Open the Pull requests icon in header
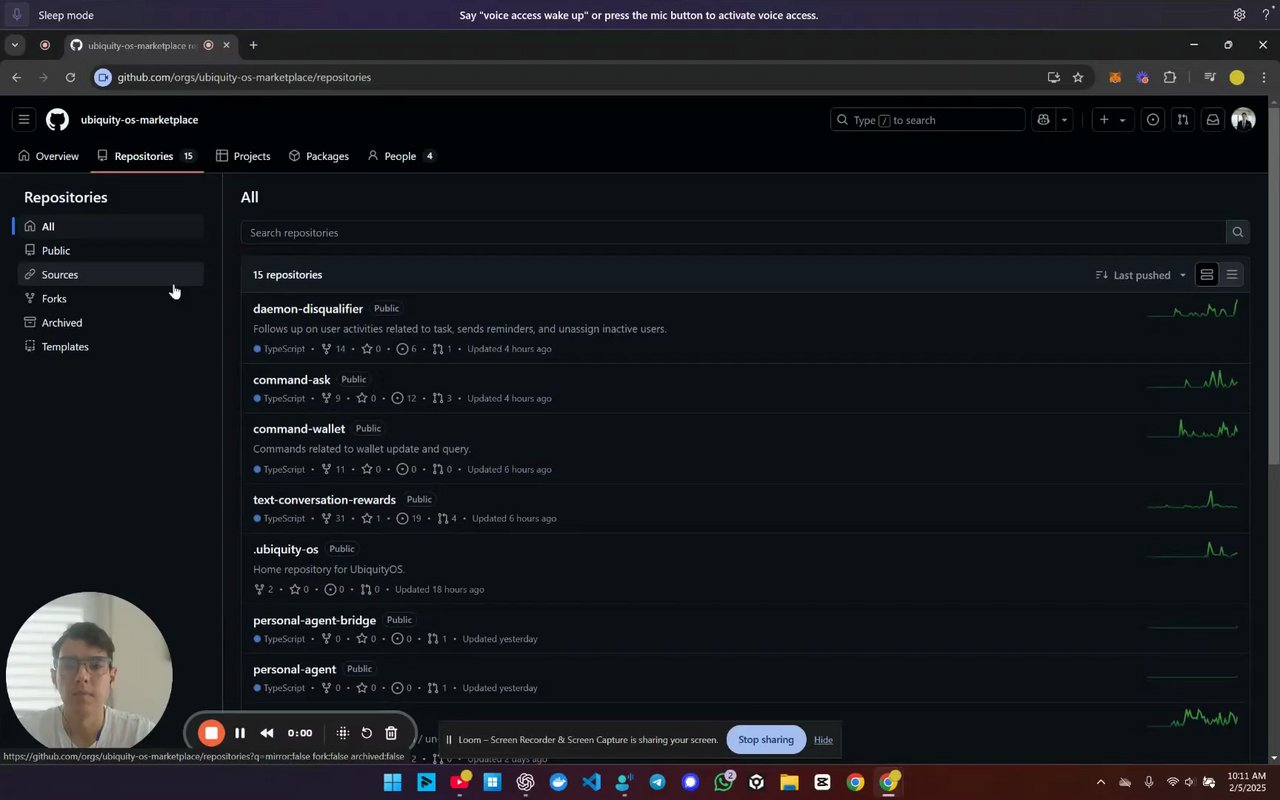Viewport: 1280px width, 800px height. point(1183,120)
